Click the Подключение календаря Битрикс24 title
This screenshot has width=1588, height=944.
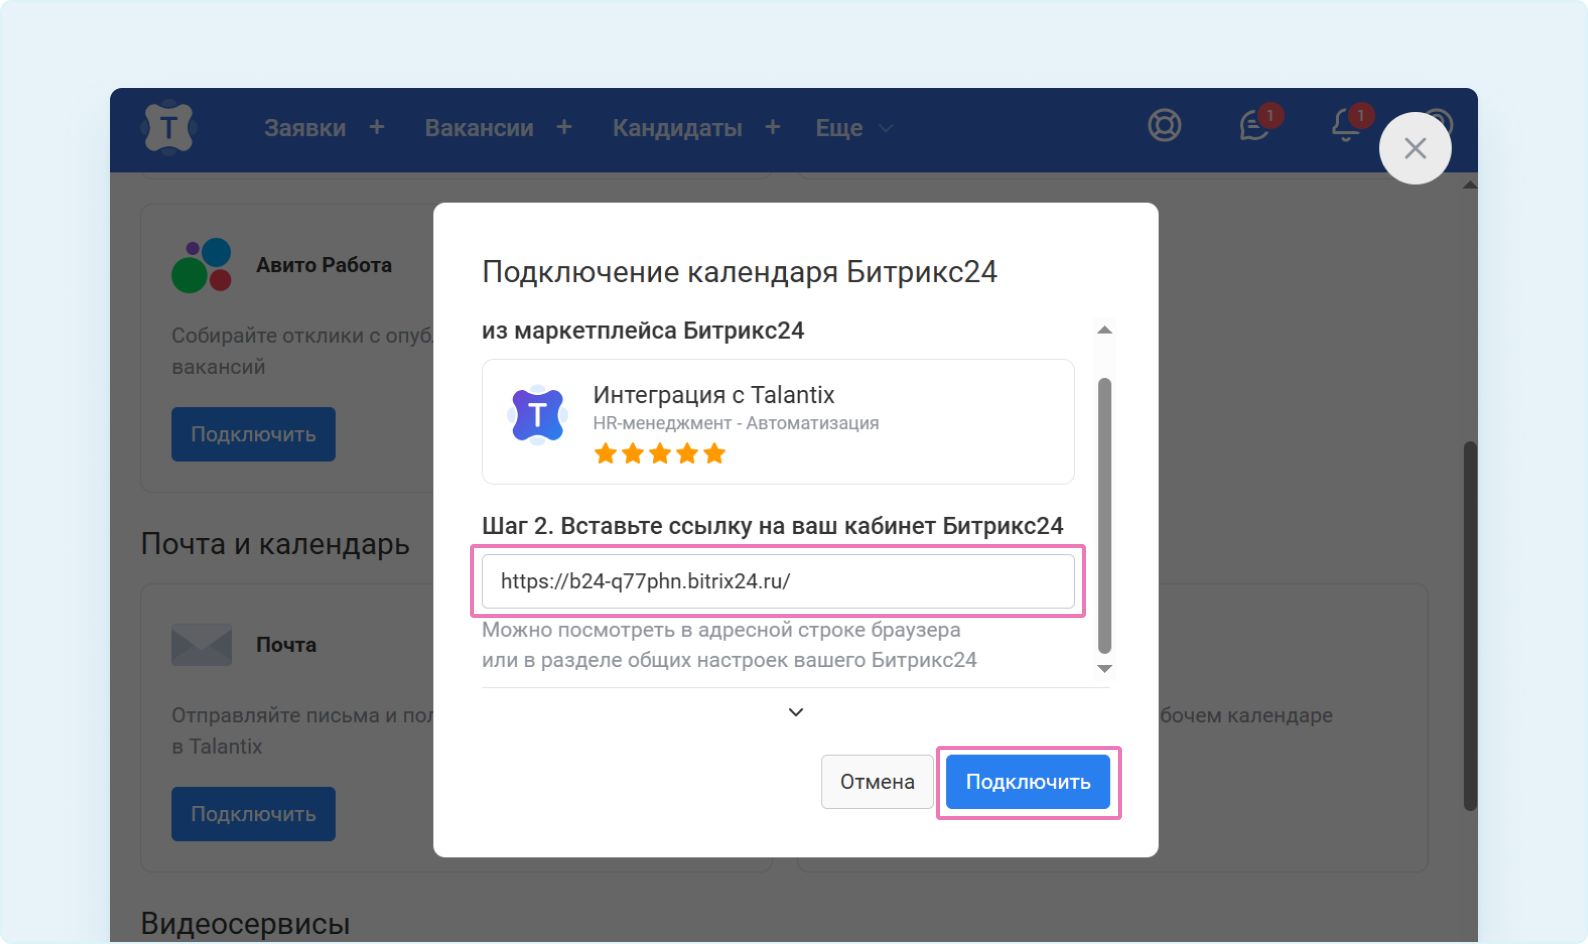[740, 272]
